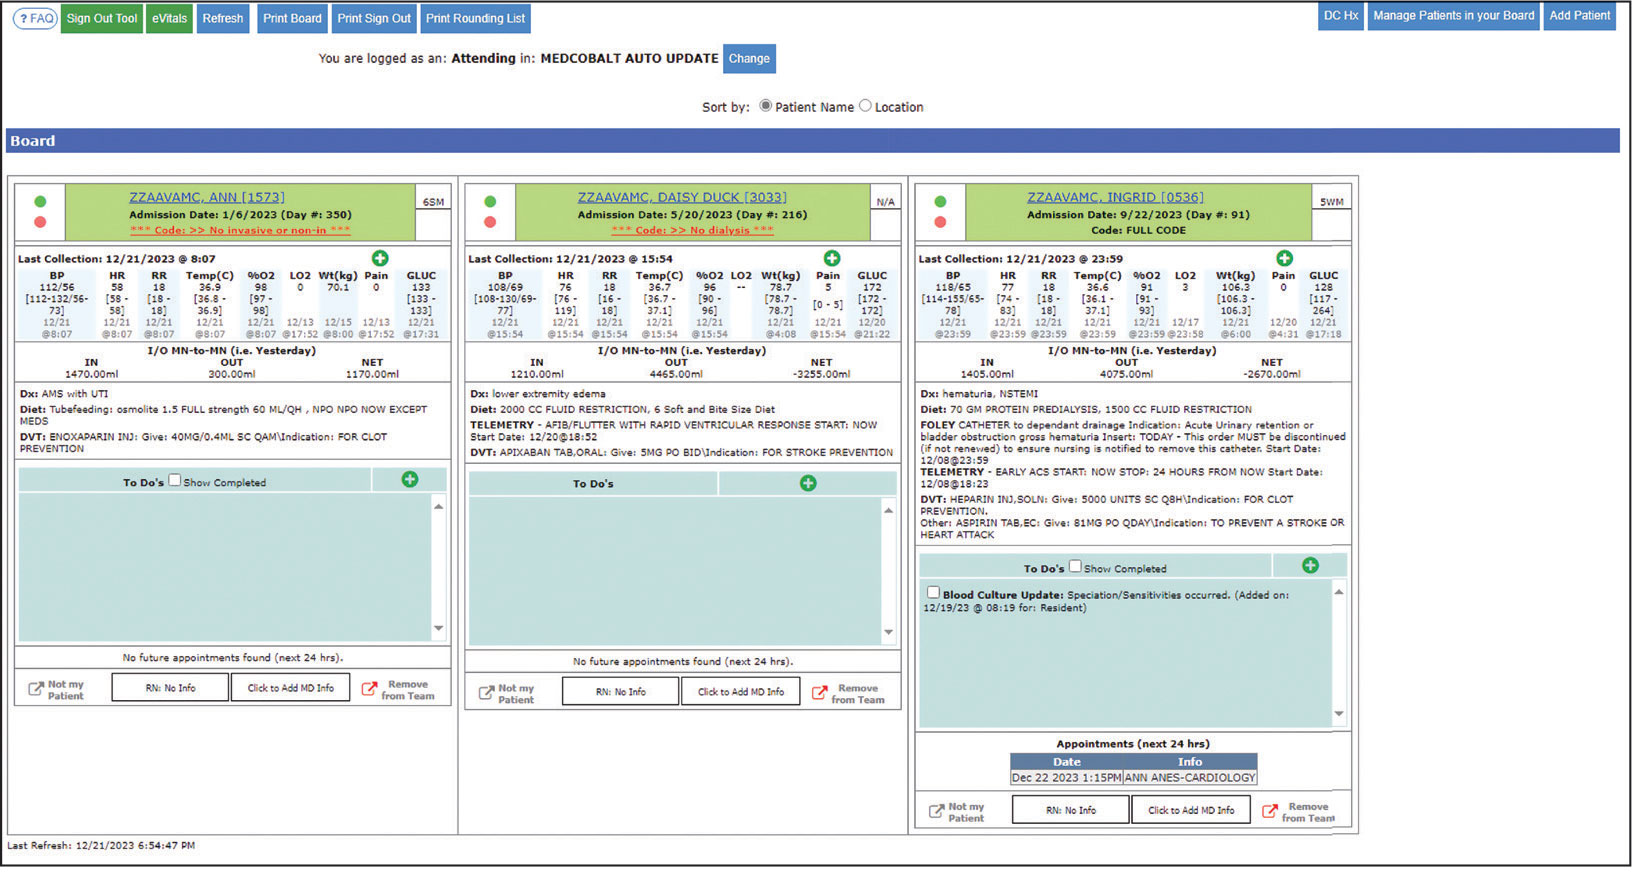Screen dimensions: 1642x876
Task: Click Print Sign Out
Action: 374,18
